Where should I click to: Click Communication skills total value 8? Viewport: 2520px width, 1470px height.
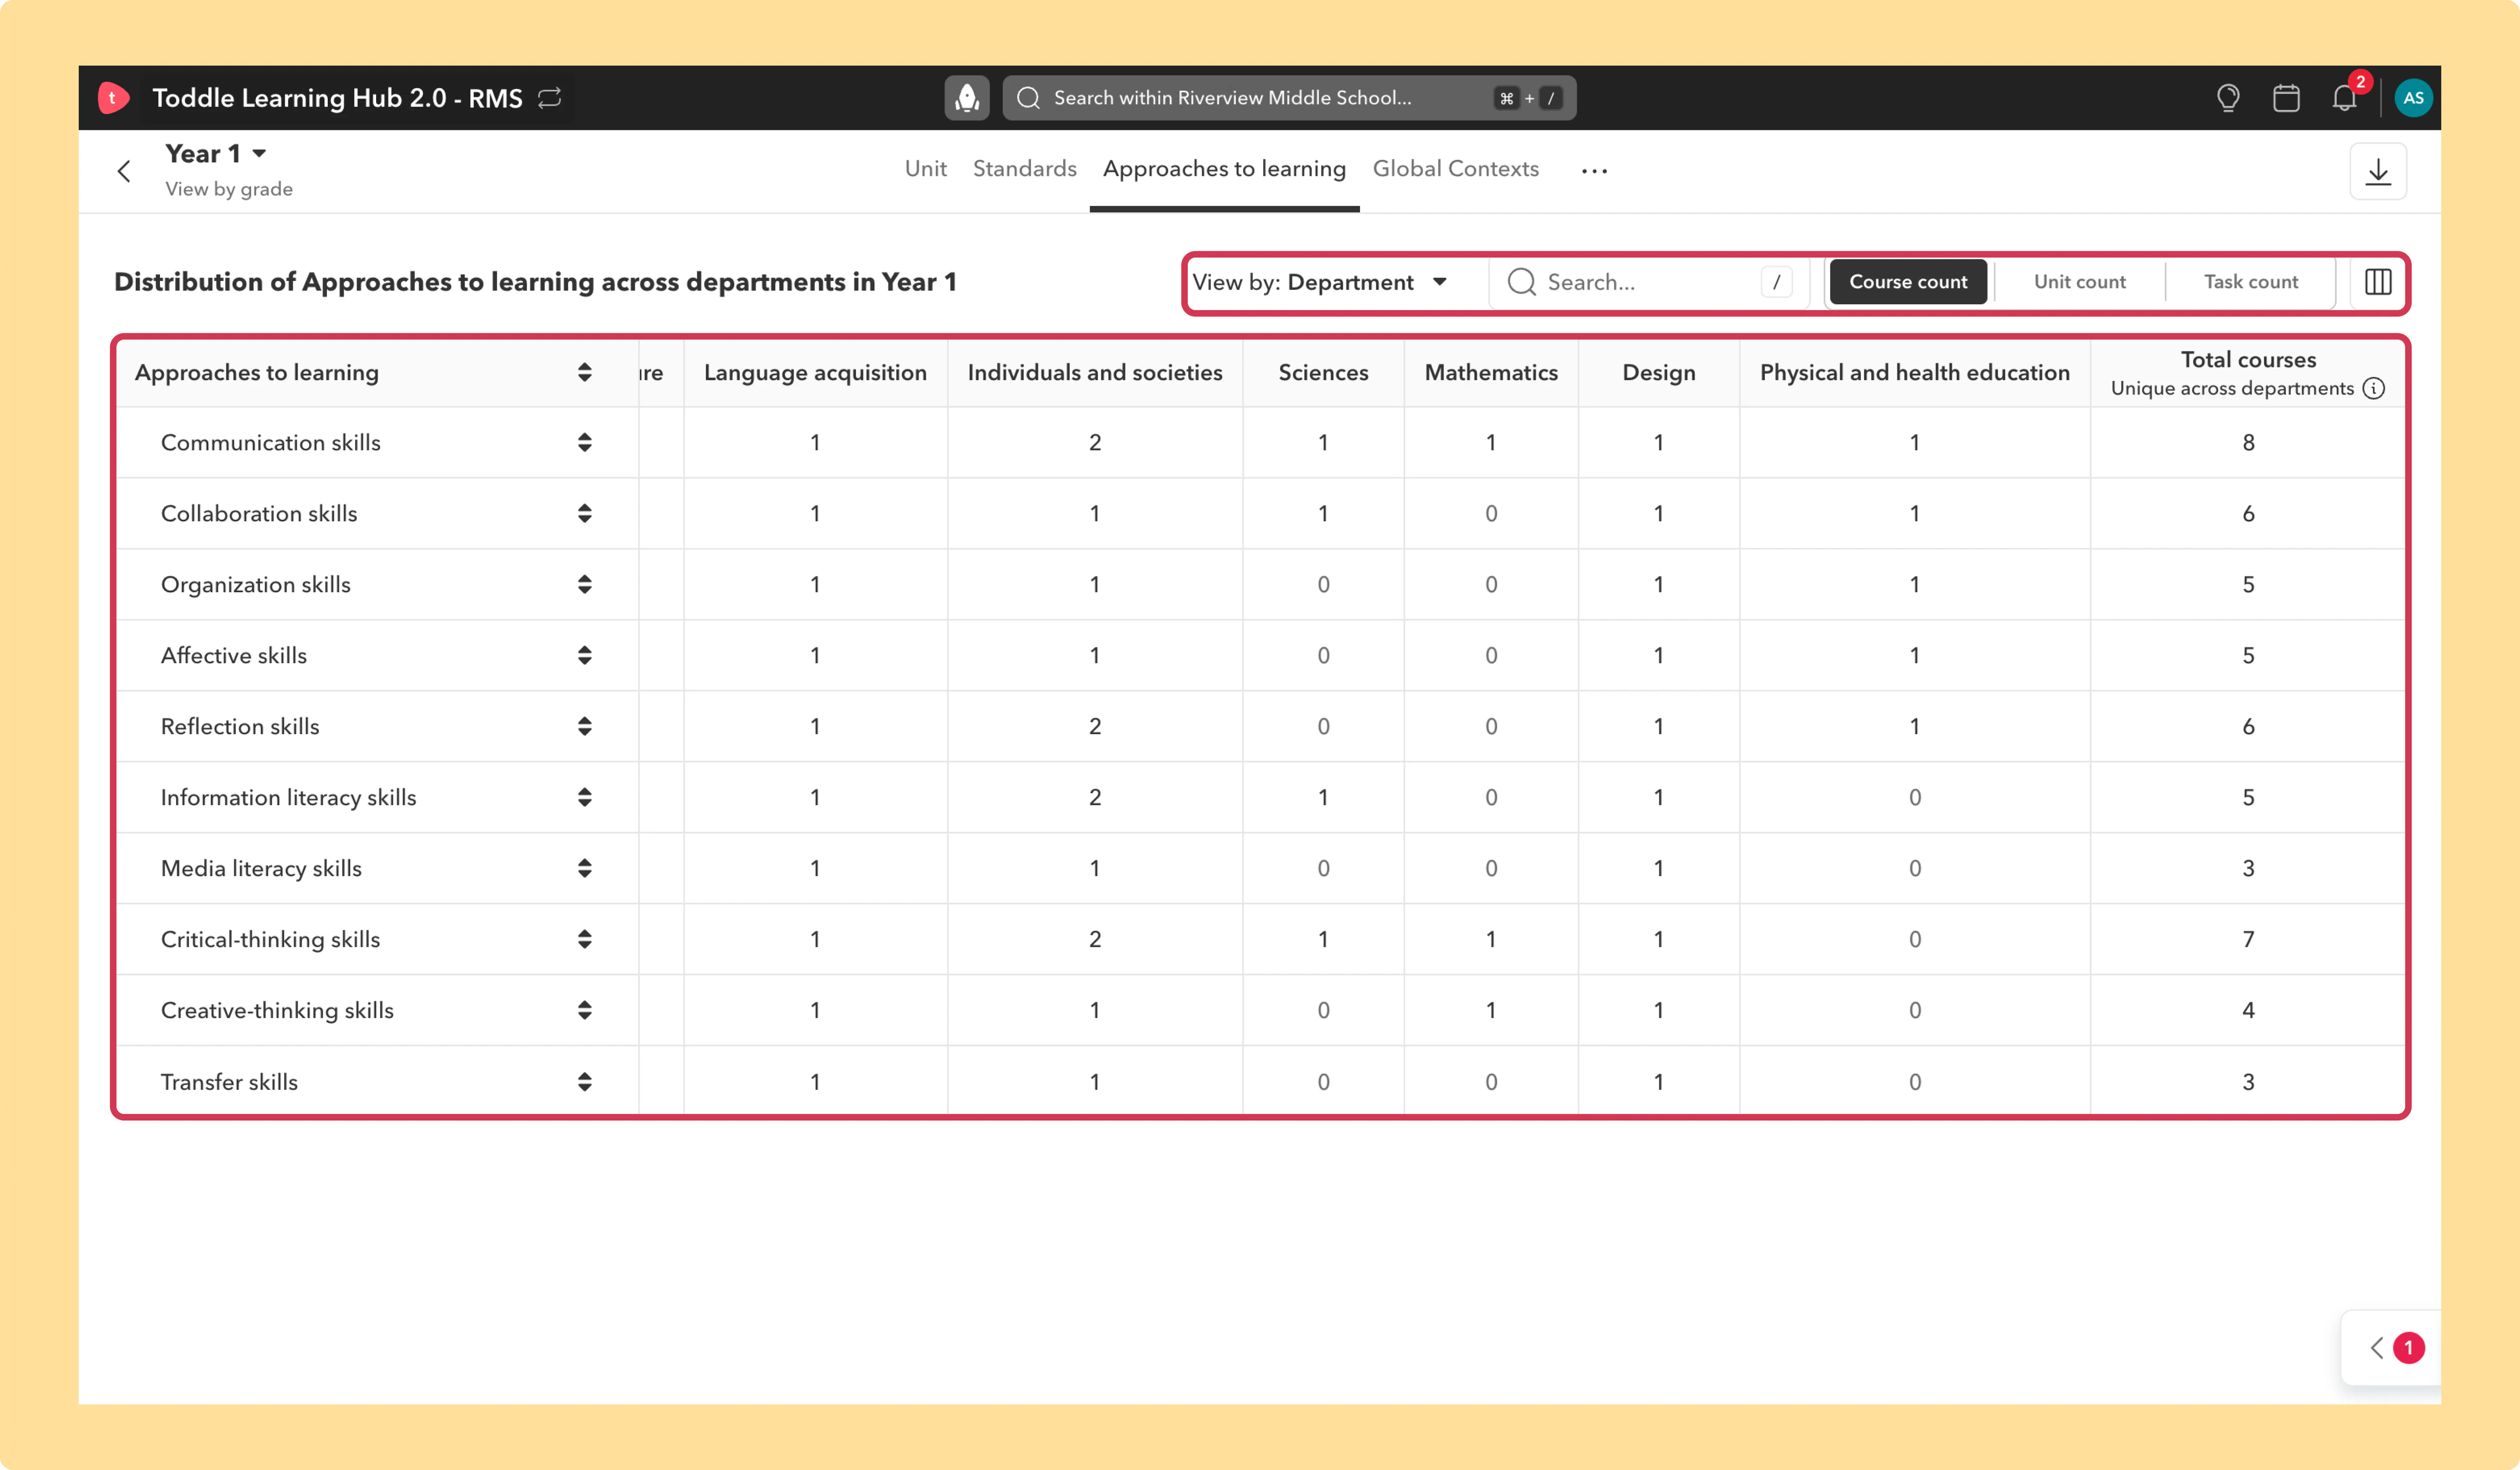2248,442
